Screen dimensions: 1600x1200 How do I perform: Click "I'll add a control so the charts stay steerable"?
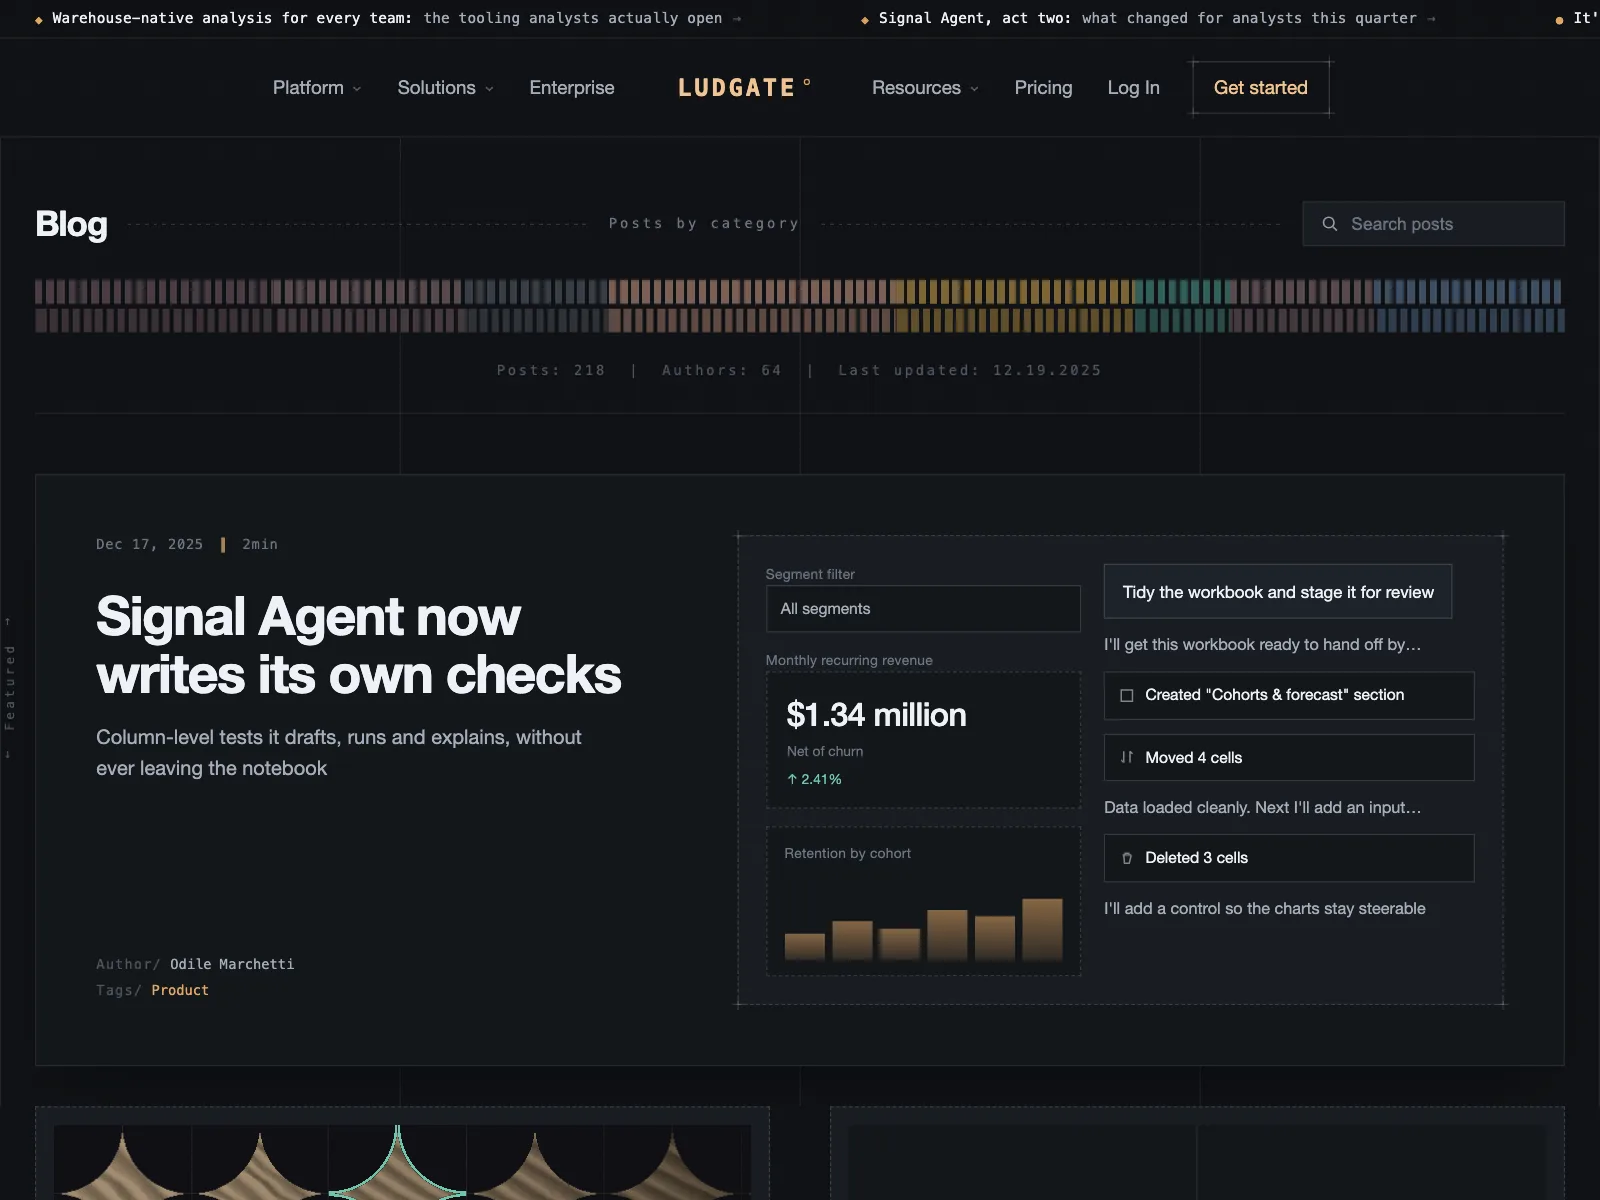click(1265, 908)
